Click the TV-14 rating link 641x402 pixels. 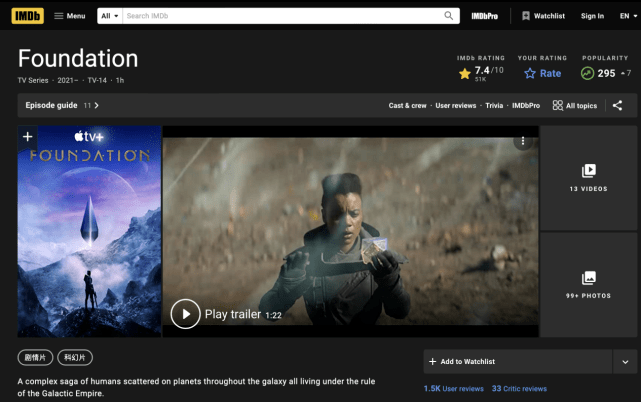click(97, 80)
